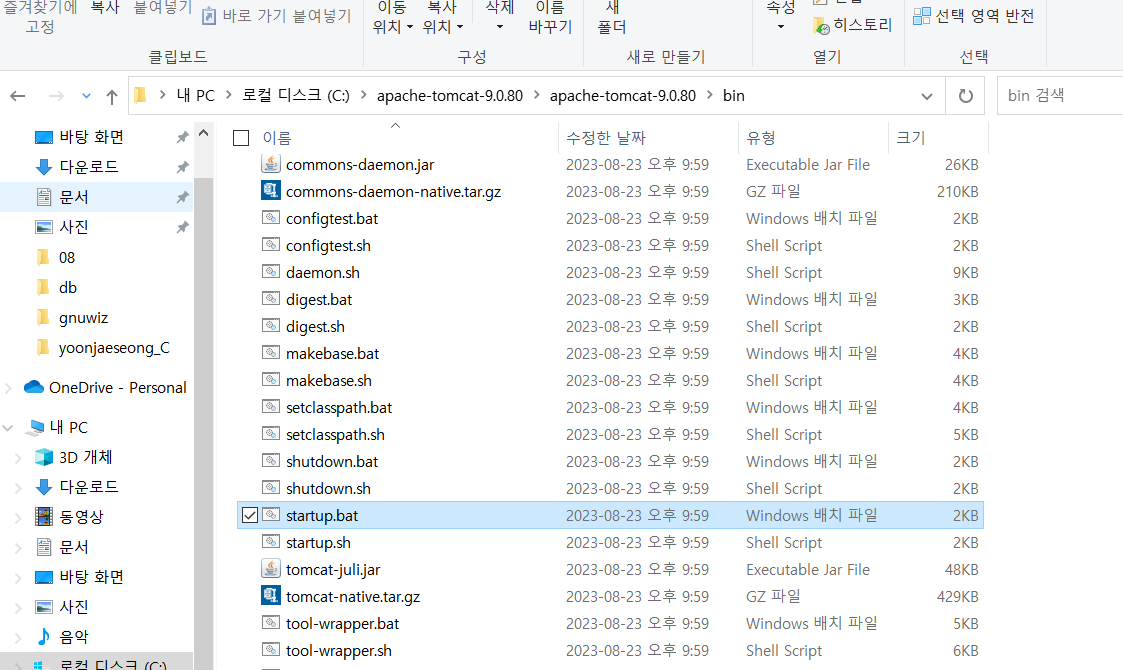
Task: Open the address bar history dropdown
Action: point(927,96)
